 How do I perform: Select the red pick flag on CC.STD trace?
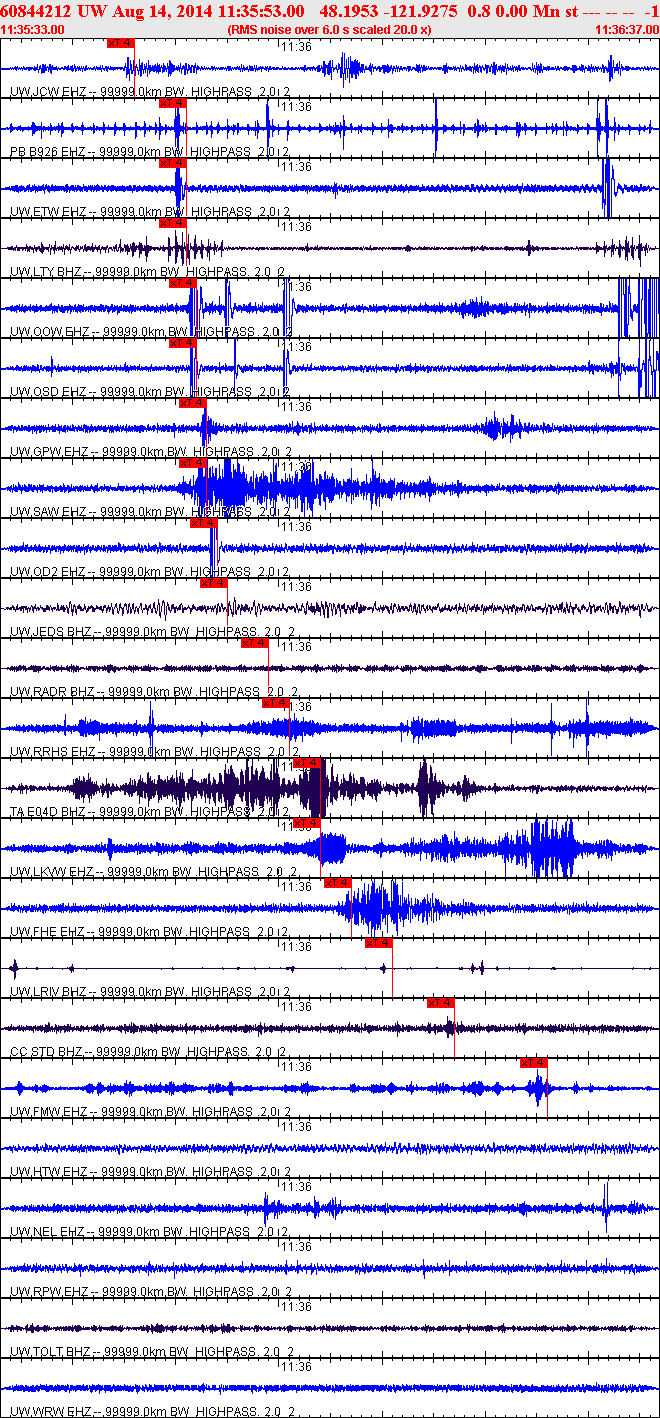pos(441,1003)
